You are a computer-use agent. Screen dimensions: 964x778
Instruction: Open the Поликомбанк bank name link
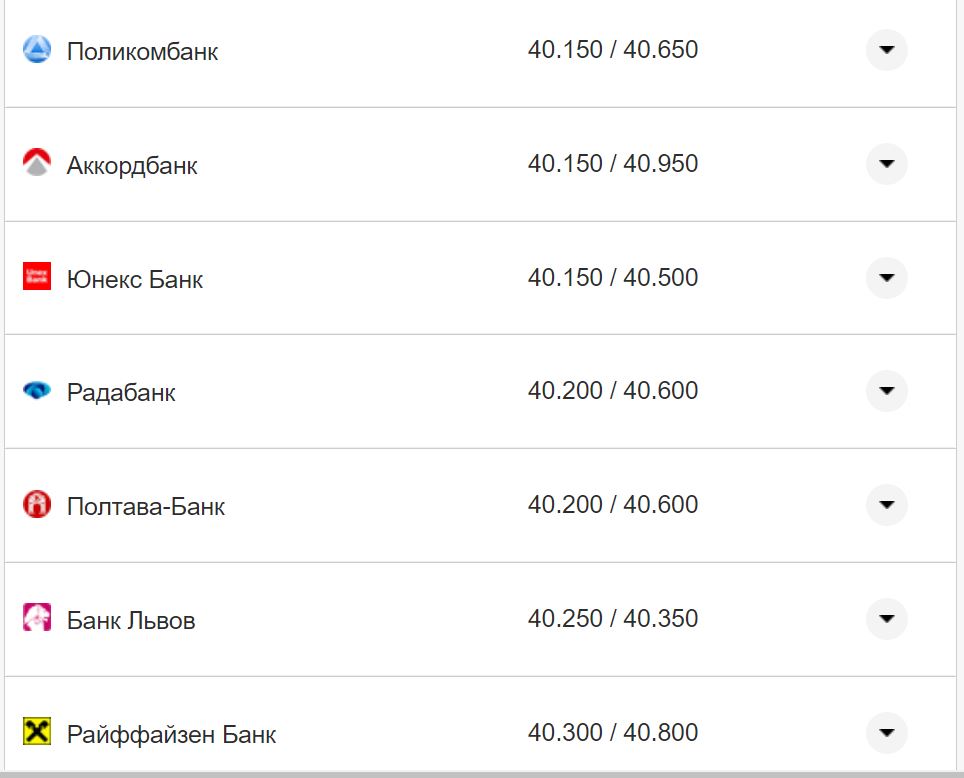click(x=142, y=52)
